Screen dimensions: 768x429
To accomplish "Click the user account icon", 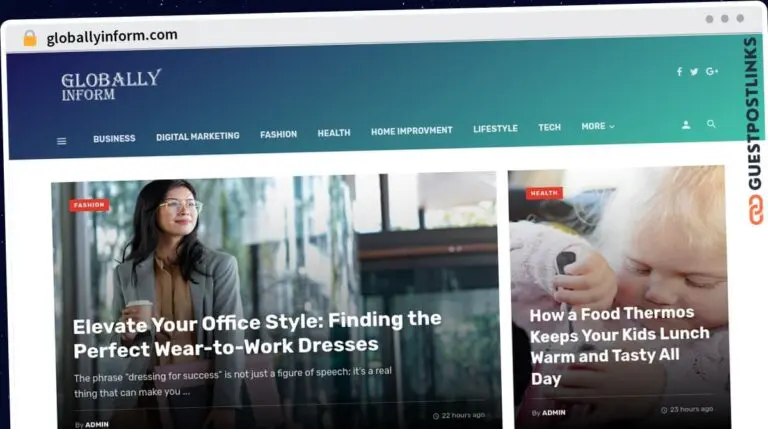I will pyautogui.click(x=686, y=125).
